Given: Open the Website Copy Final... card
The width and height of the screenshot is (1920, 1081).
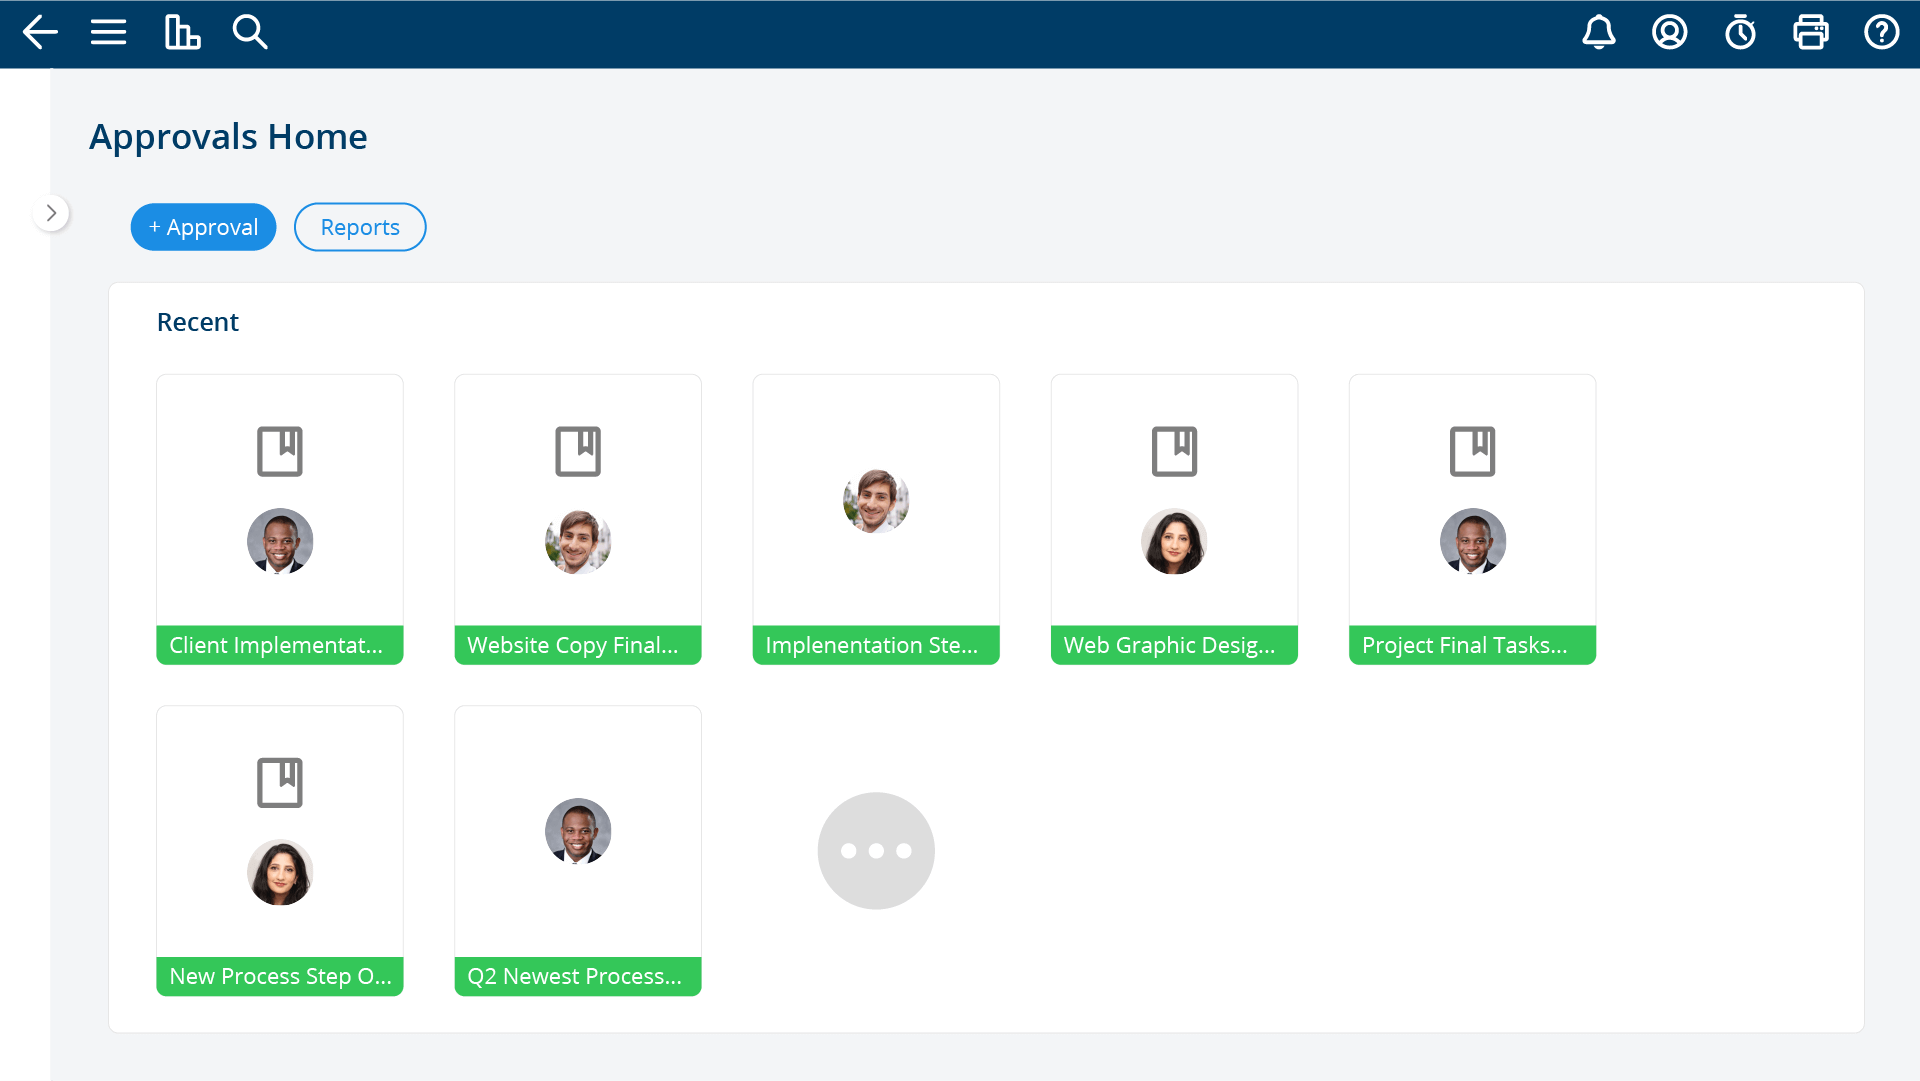Looking at the screenshot, I should (578, 519).
